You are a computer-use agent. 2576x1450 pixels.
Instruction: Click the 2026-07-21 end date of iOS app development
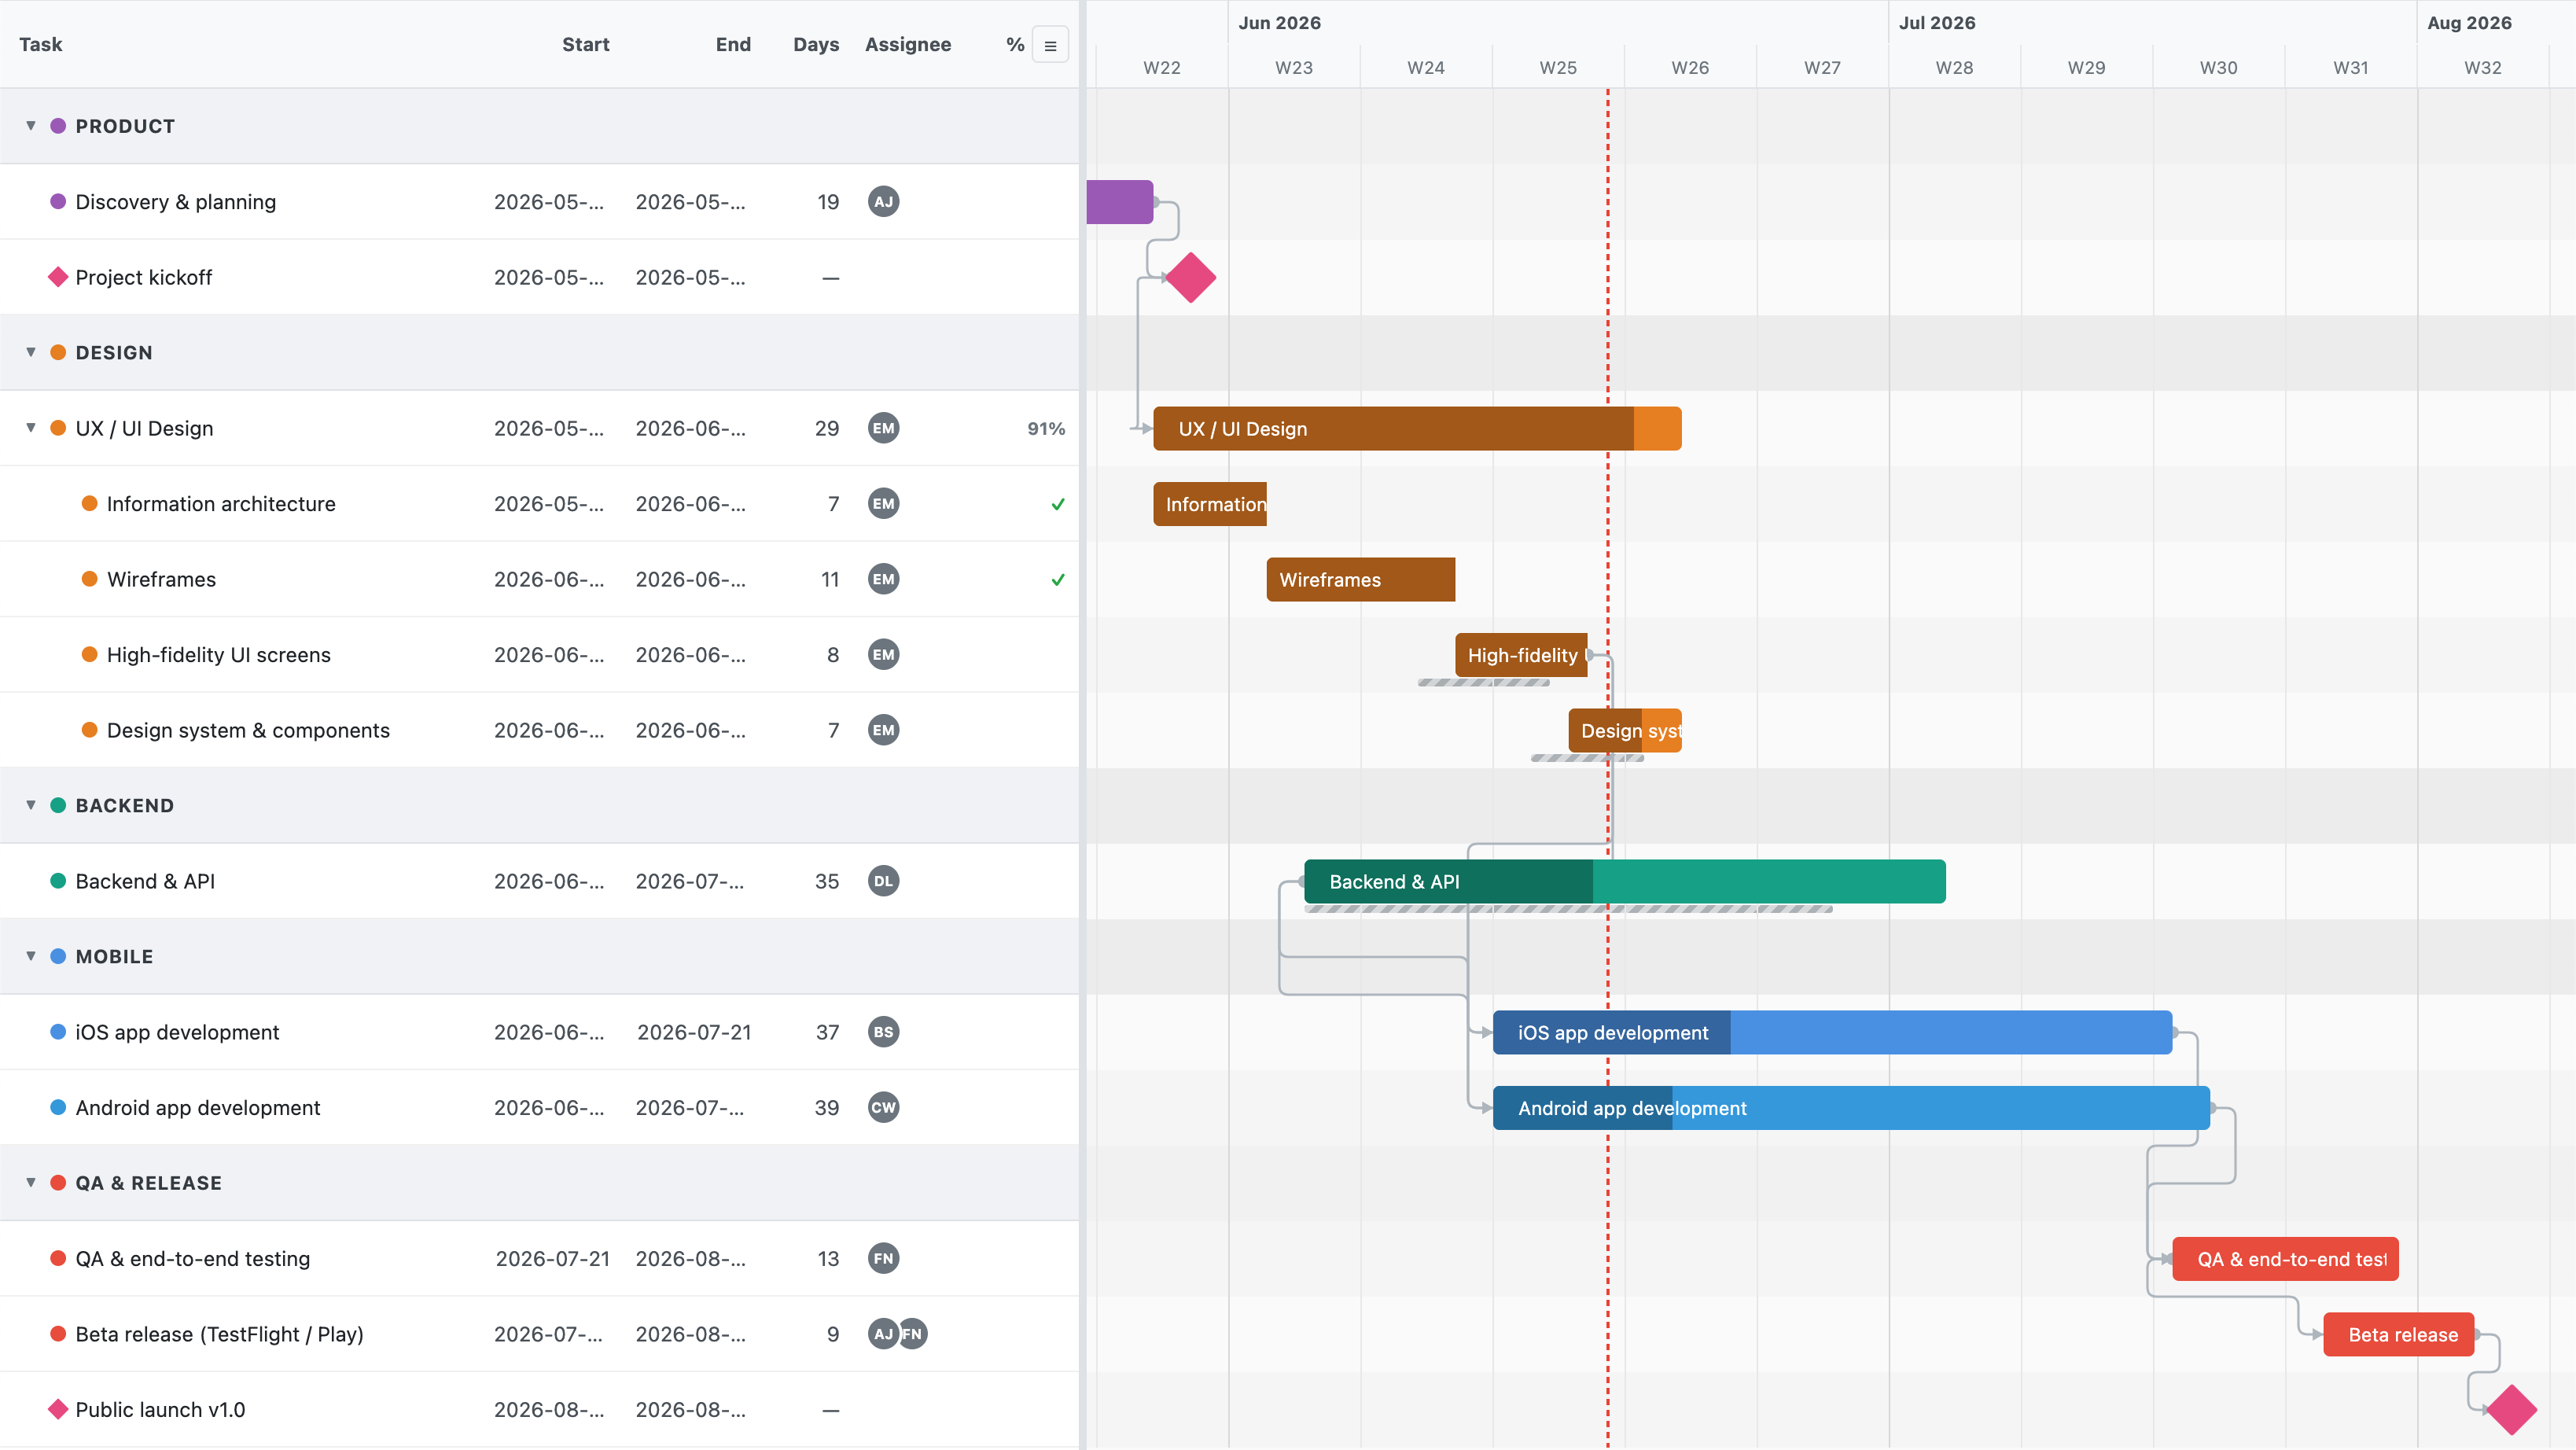pyautogui.click(x=694, y=1032)
